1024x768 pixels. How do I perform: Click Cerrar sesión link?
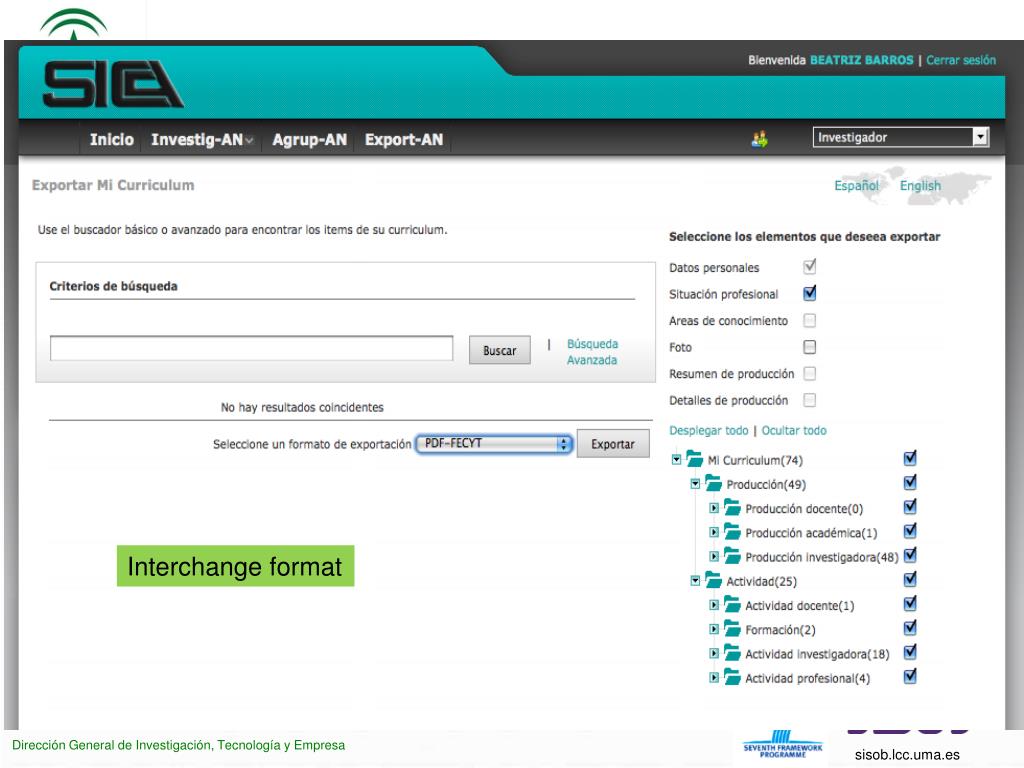point(961,60)
